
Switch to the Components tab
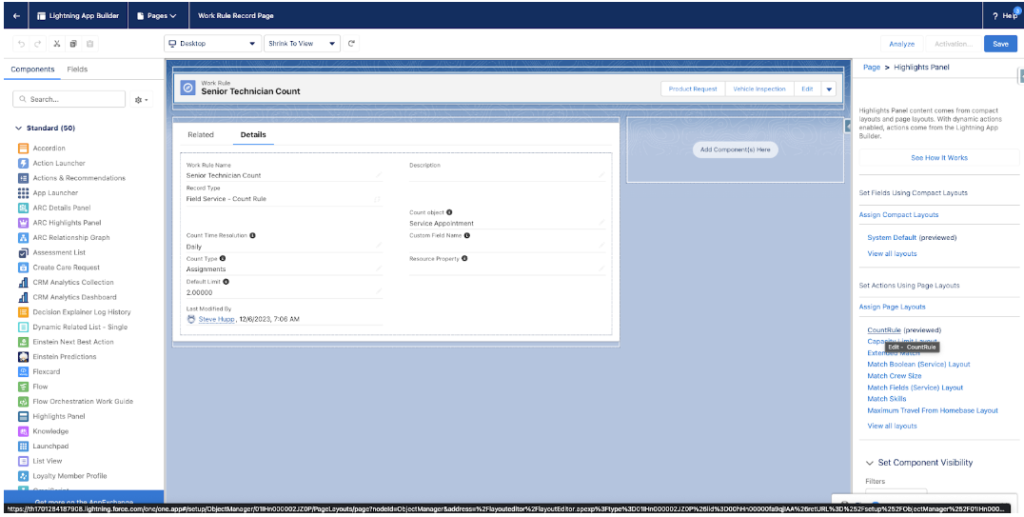coord(33,69)
